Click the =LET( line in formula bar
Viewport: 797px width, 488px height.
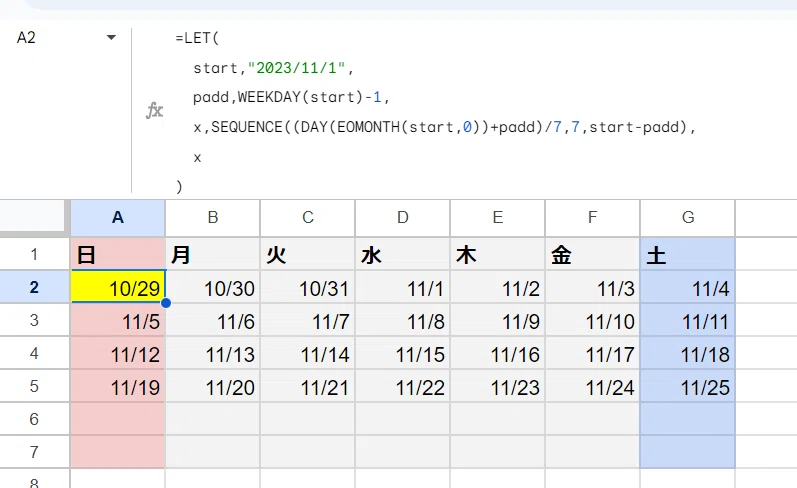point(197,38)
